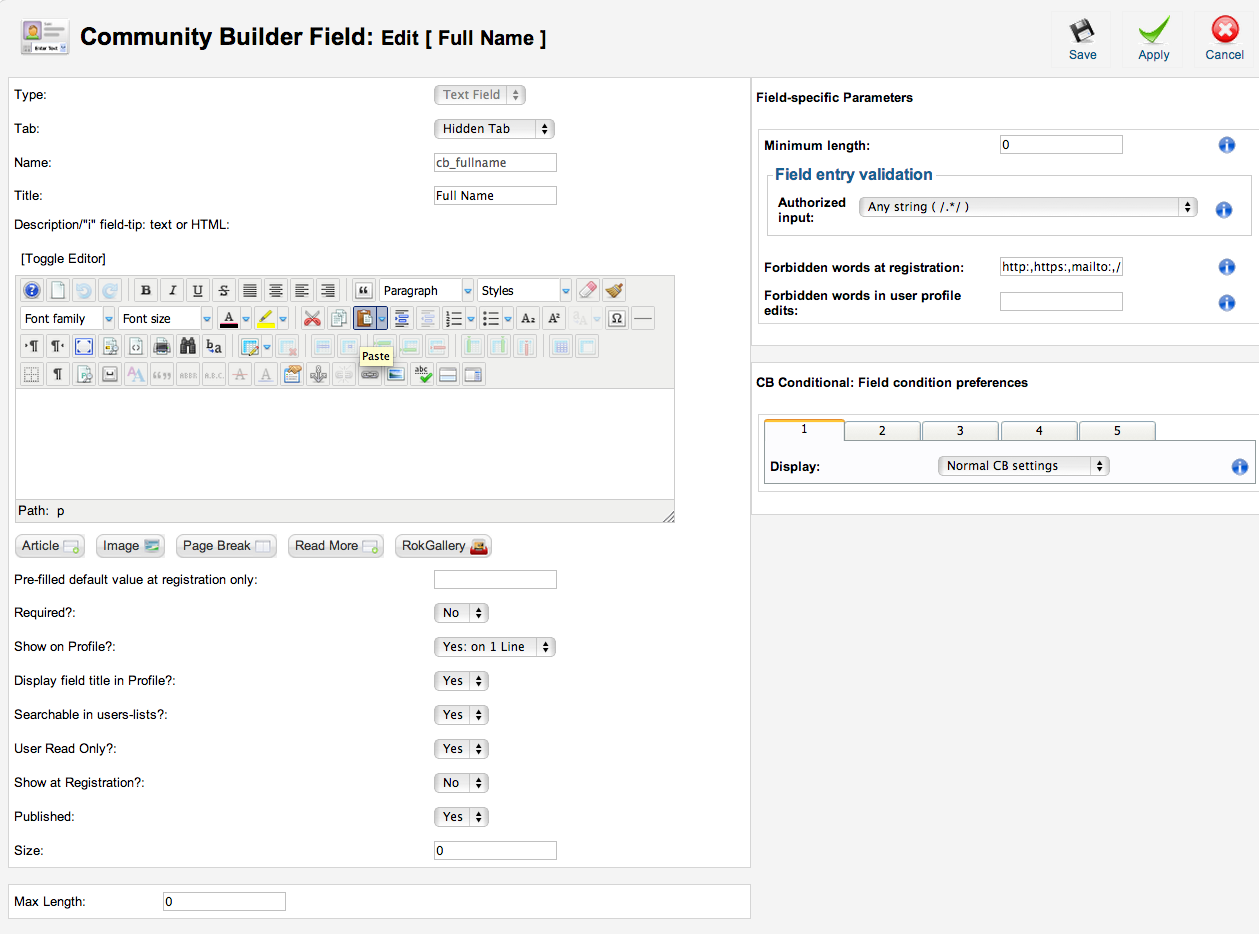Click the new document icon in editor
Screen dimensions: 1259x934
click(x=58, y=290)
